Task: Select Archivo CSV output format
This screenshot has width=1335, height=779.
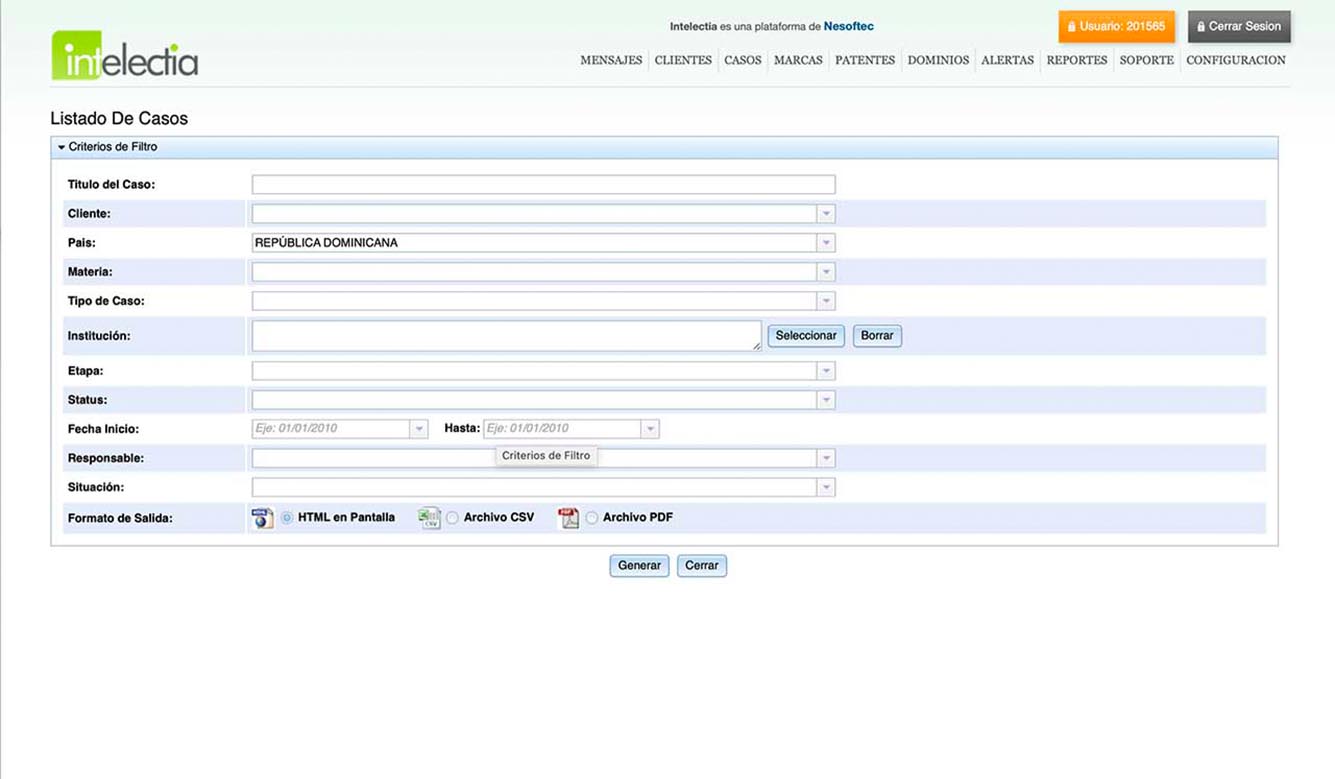Action: click(x=453, y=518)
